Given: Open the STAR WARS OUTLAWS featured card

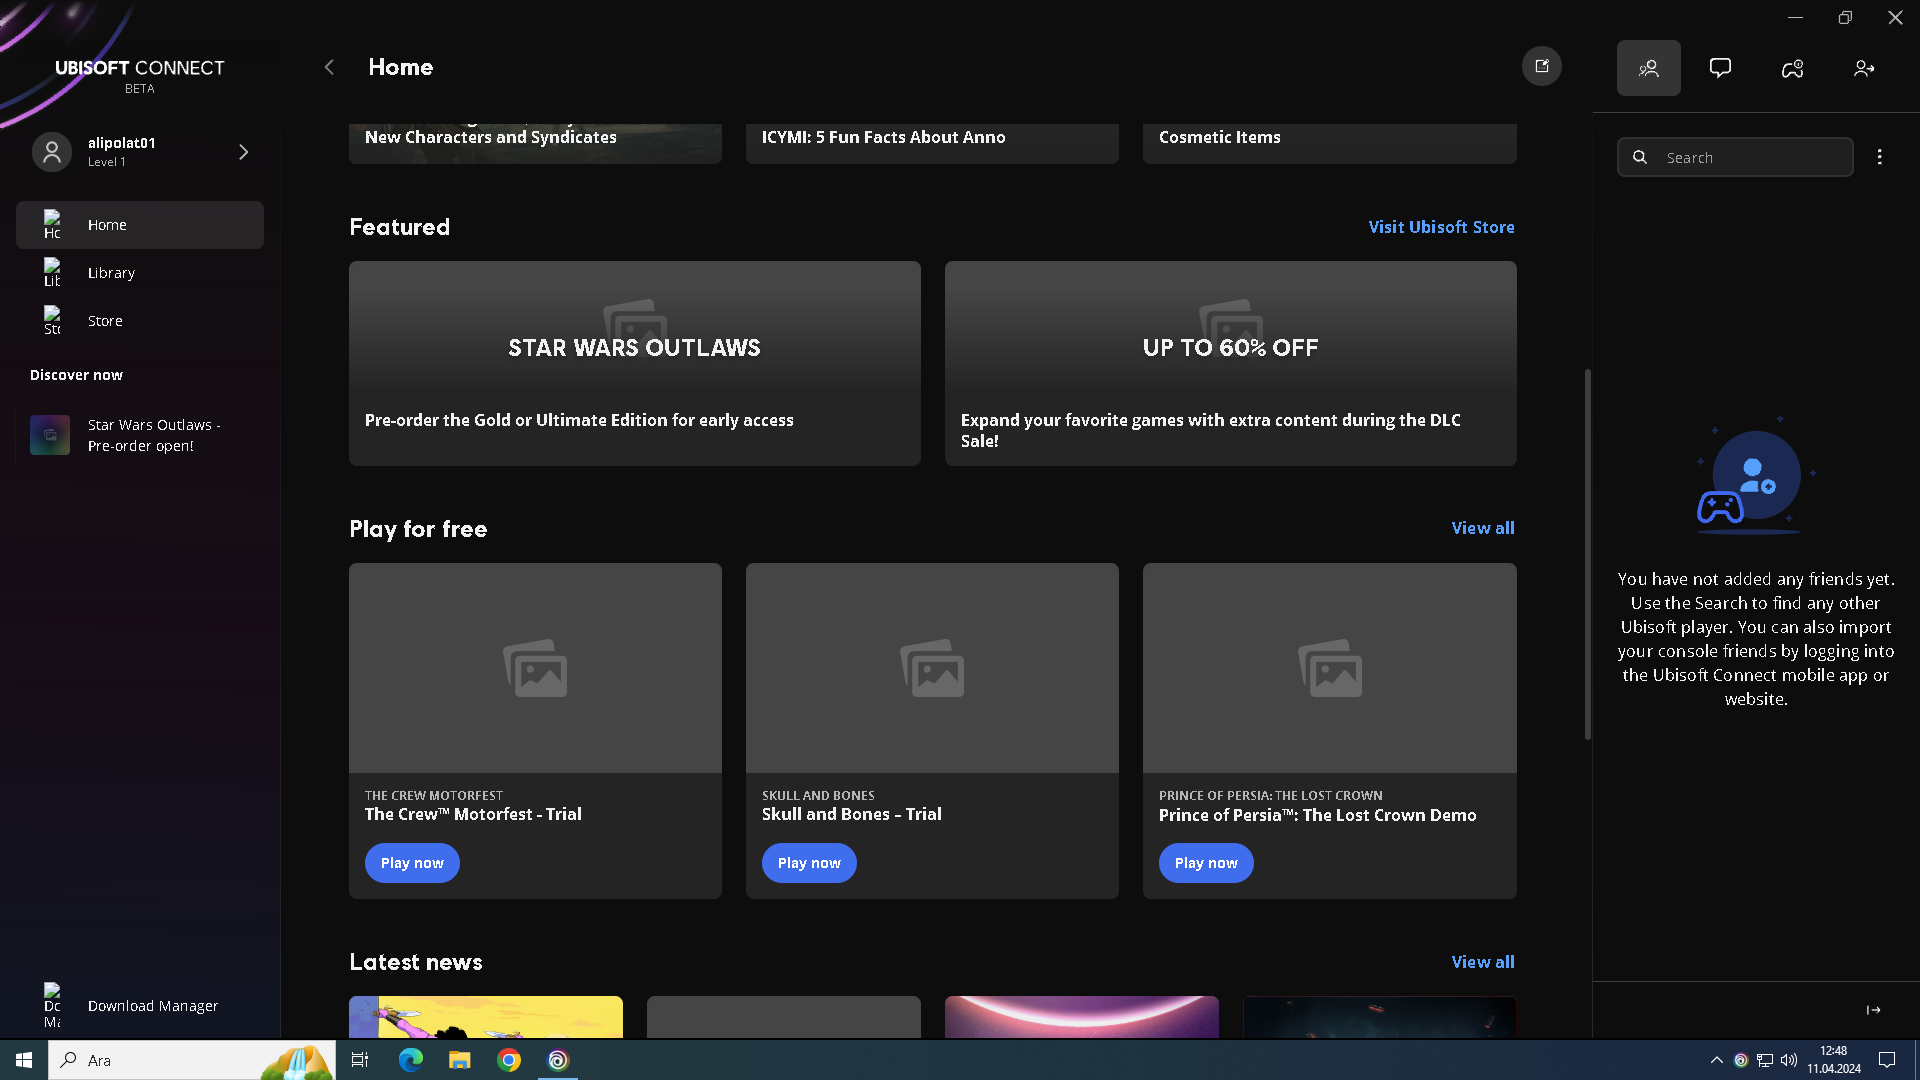Looking at the screenshot, I should 634,363.
